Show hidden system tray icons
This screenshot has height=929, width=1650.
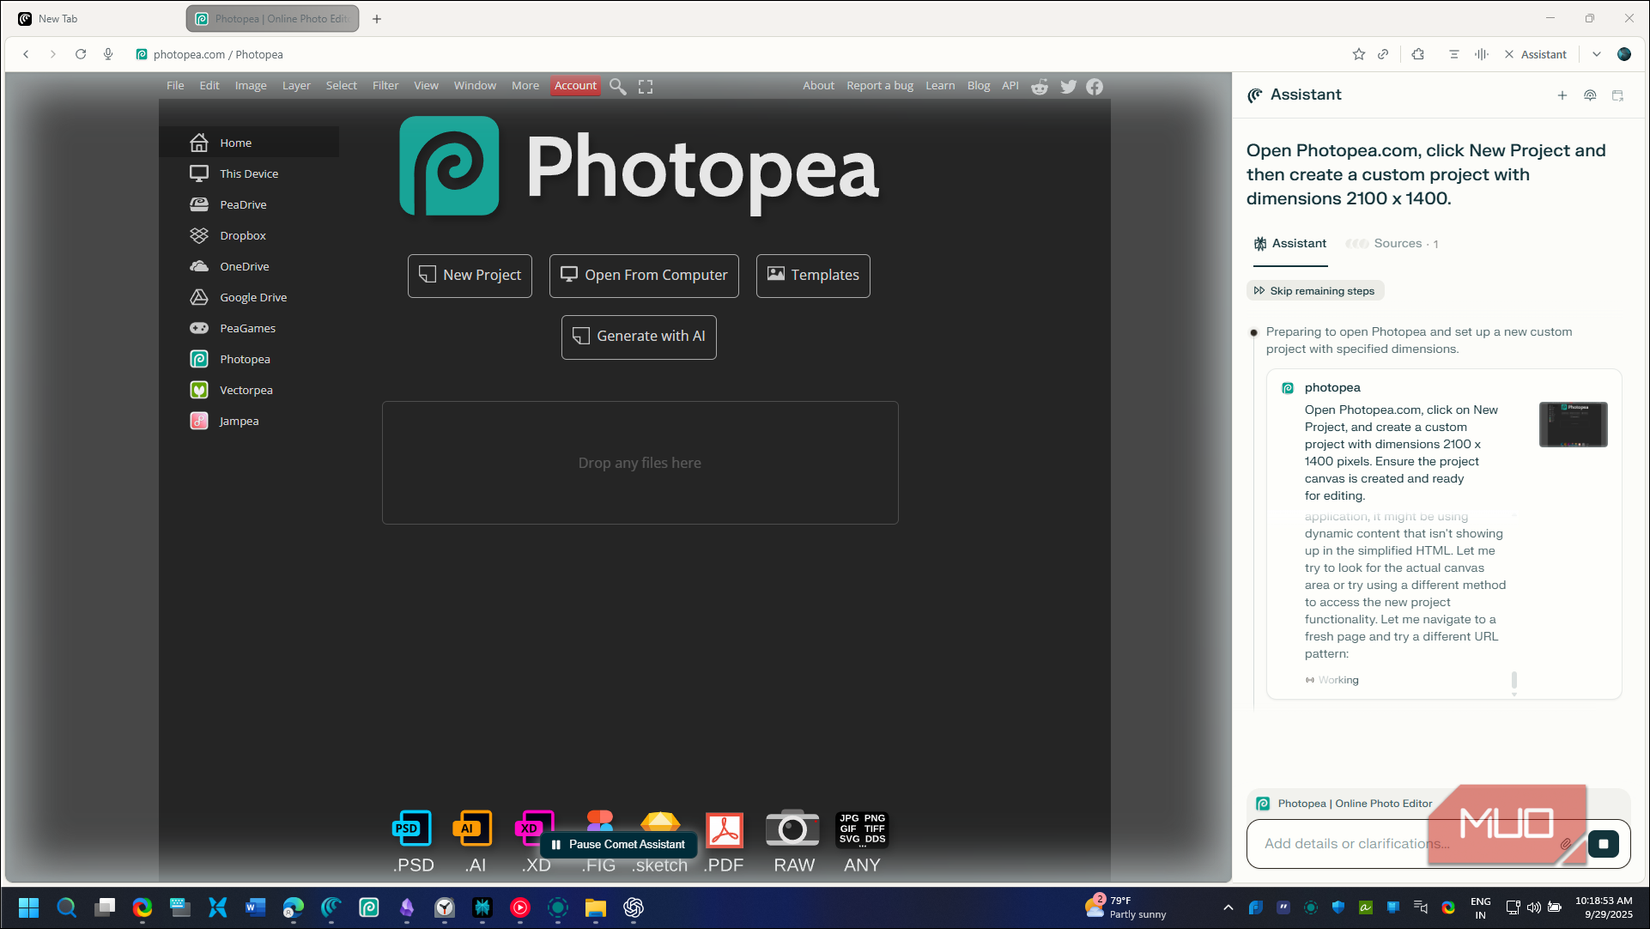(1228, 908)
